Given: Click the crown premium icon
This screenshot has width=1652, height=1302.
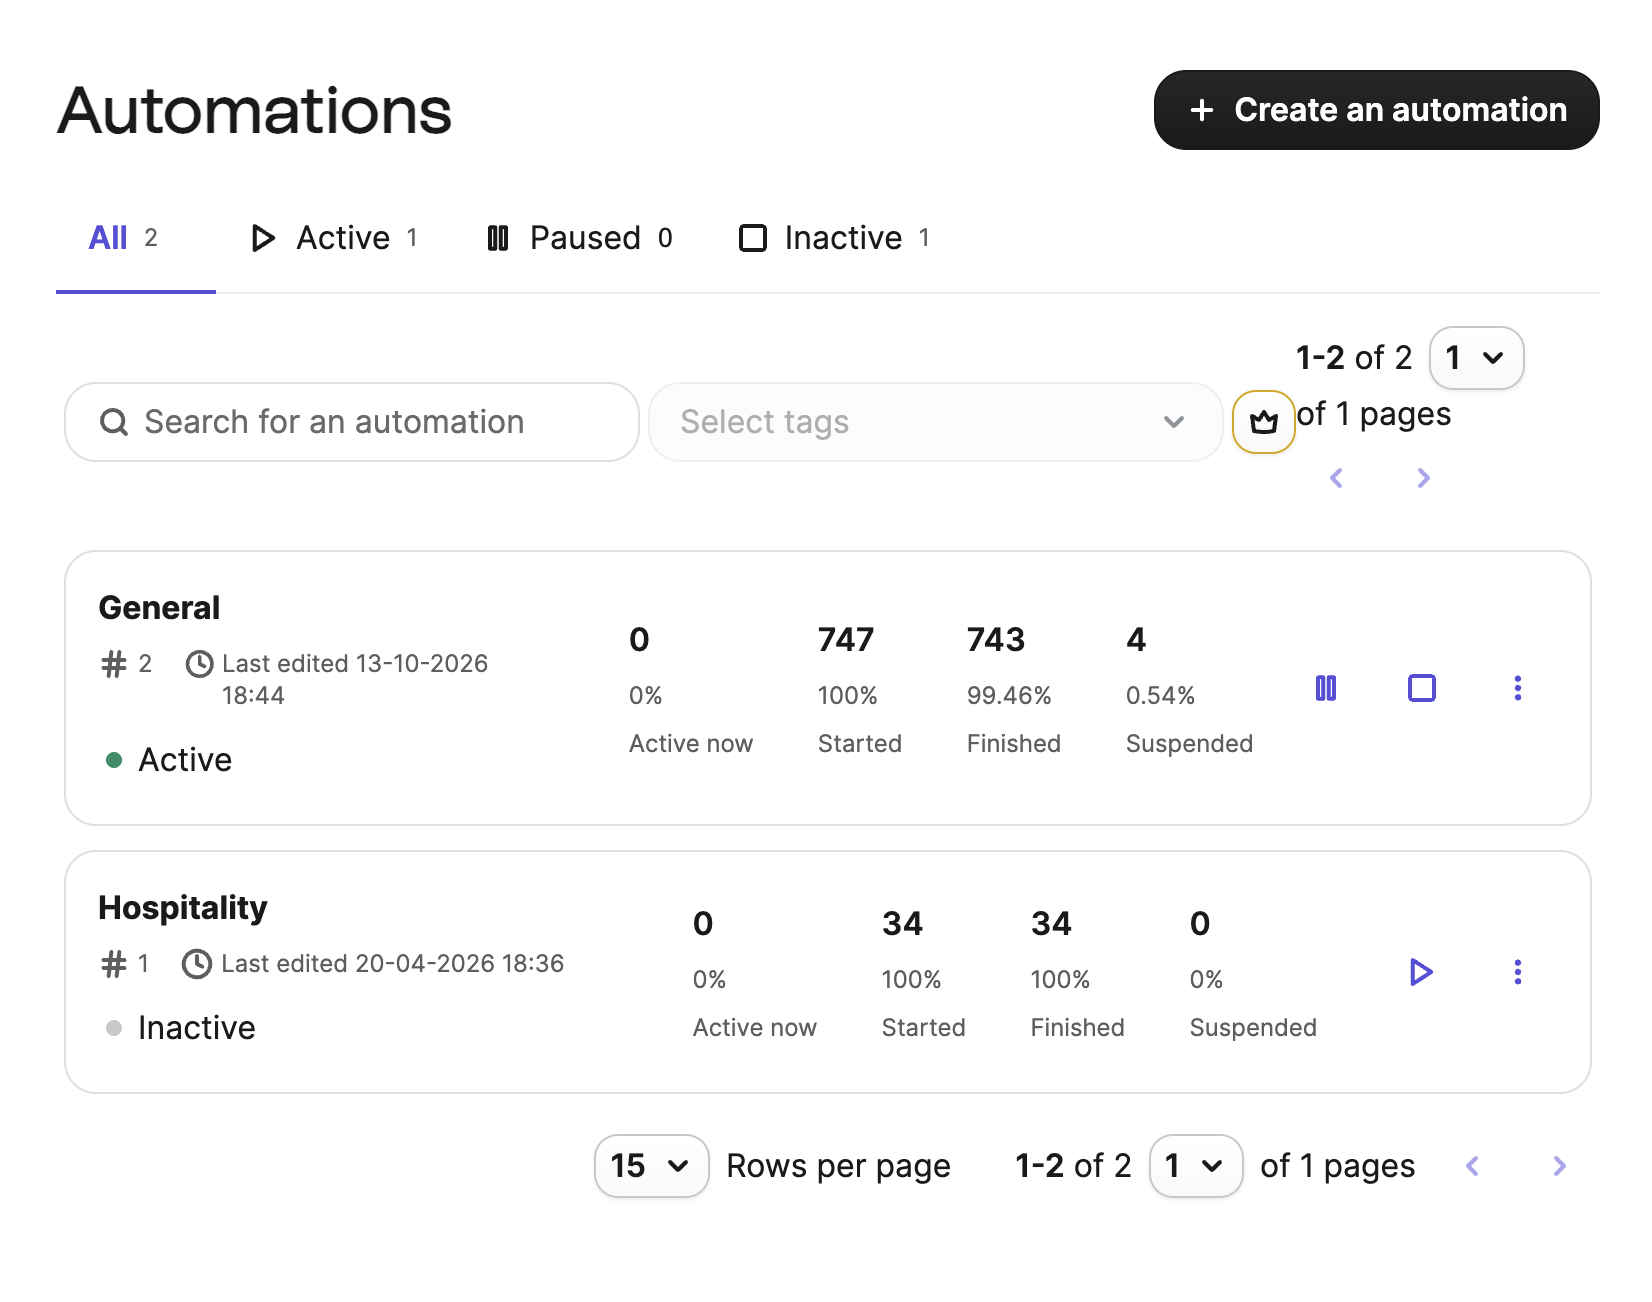Looking at the screenshot, I should (x=1264, y=422).
